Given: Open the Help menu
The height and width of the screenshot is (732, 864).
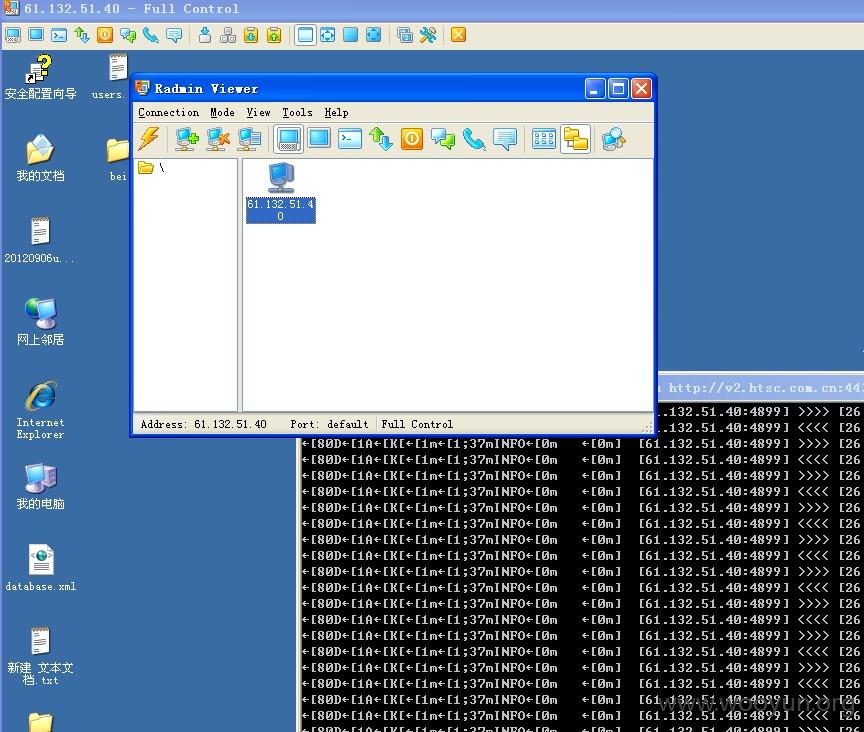Looking at the screenshot, I should coord(336,112).
